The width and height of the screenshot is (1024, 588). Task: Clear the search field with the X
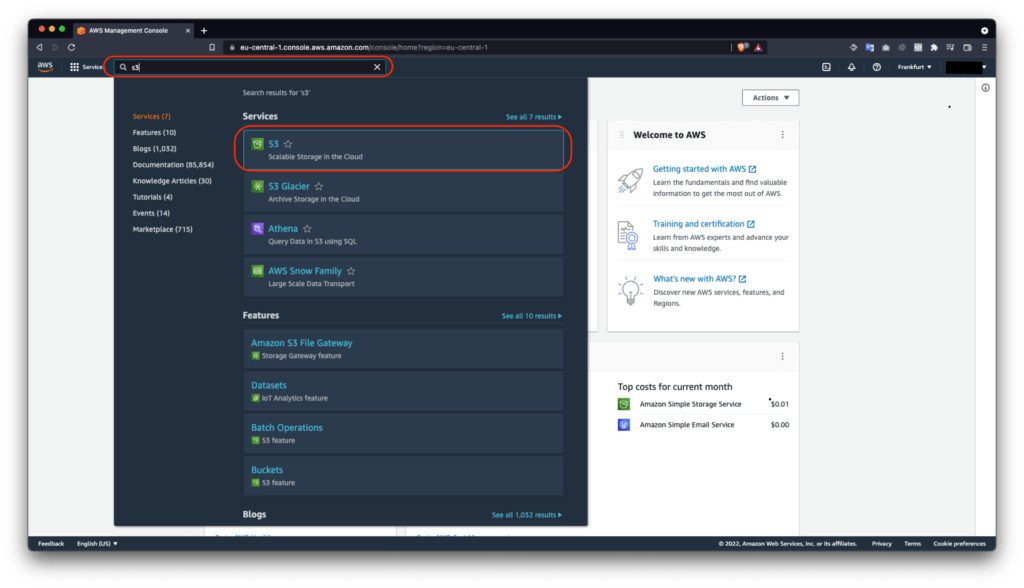click(x=377, y=66)
